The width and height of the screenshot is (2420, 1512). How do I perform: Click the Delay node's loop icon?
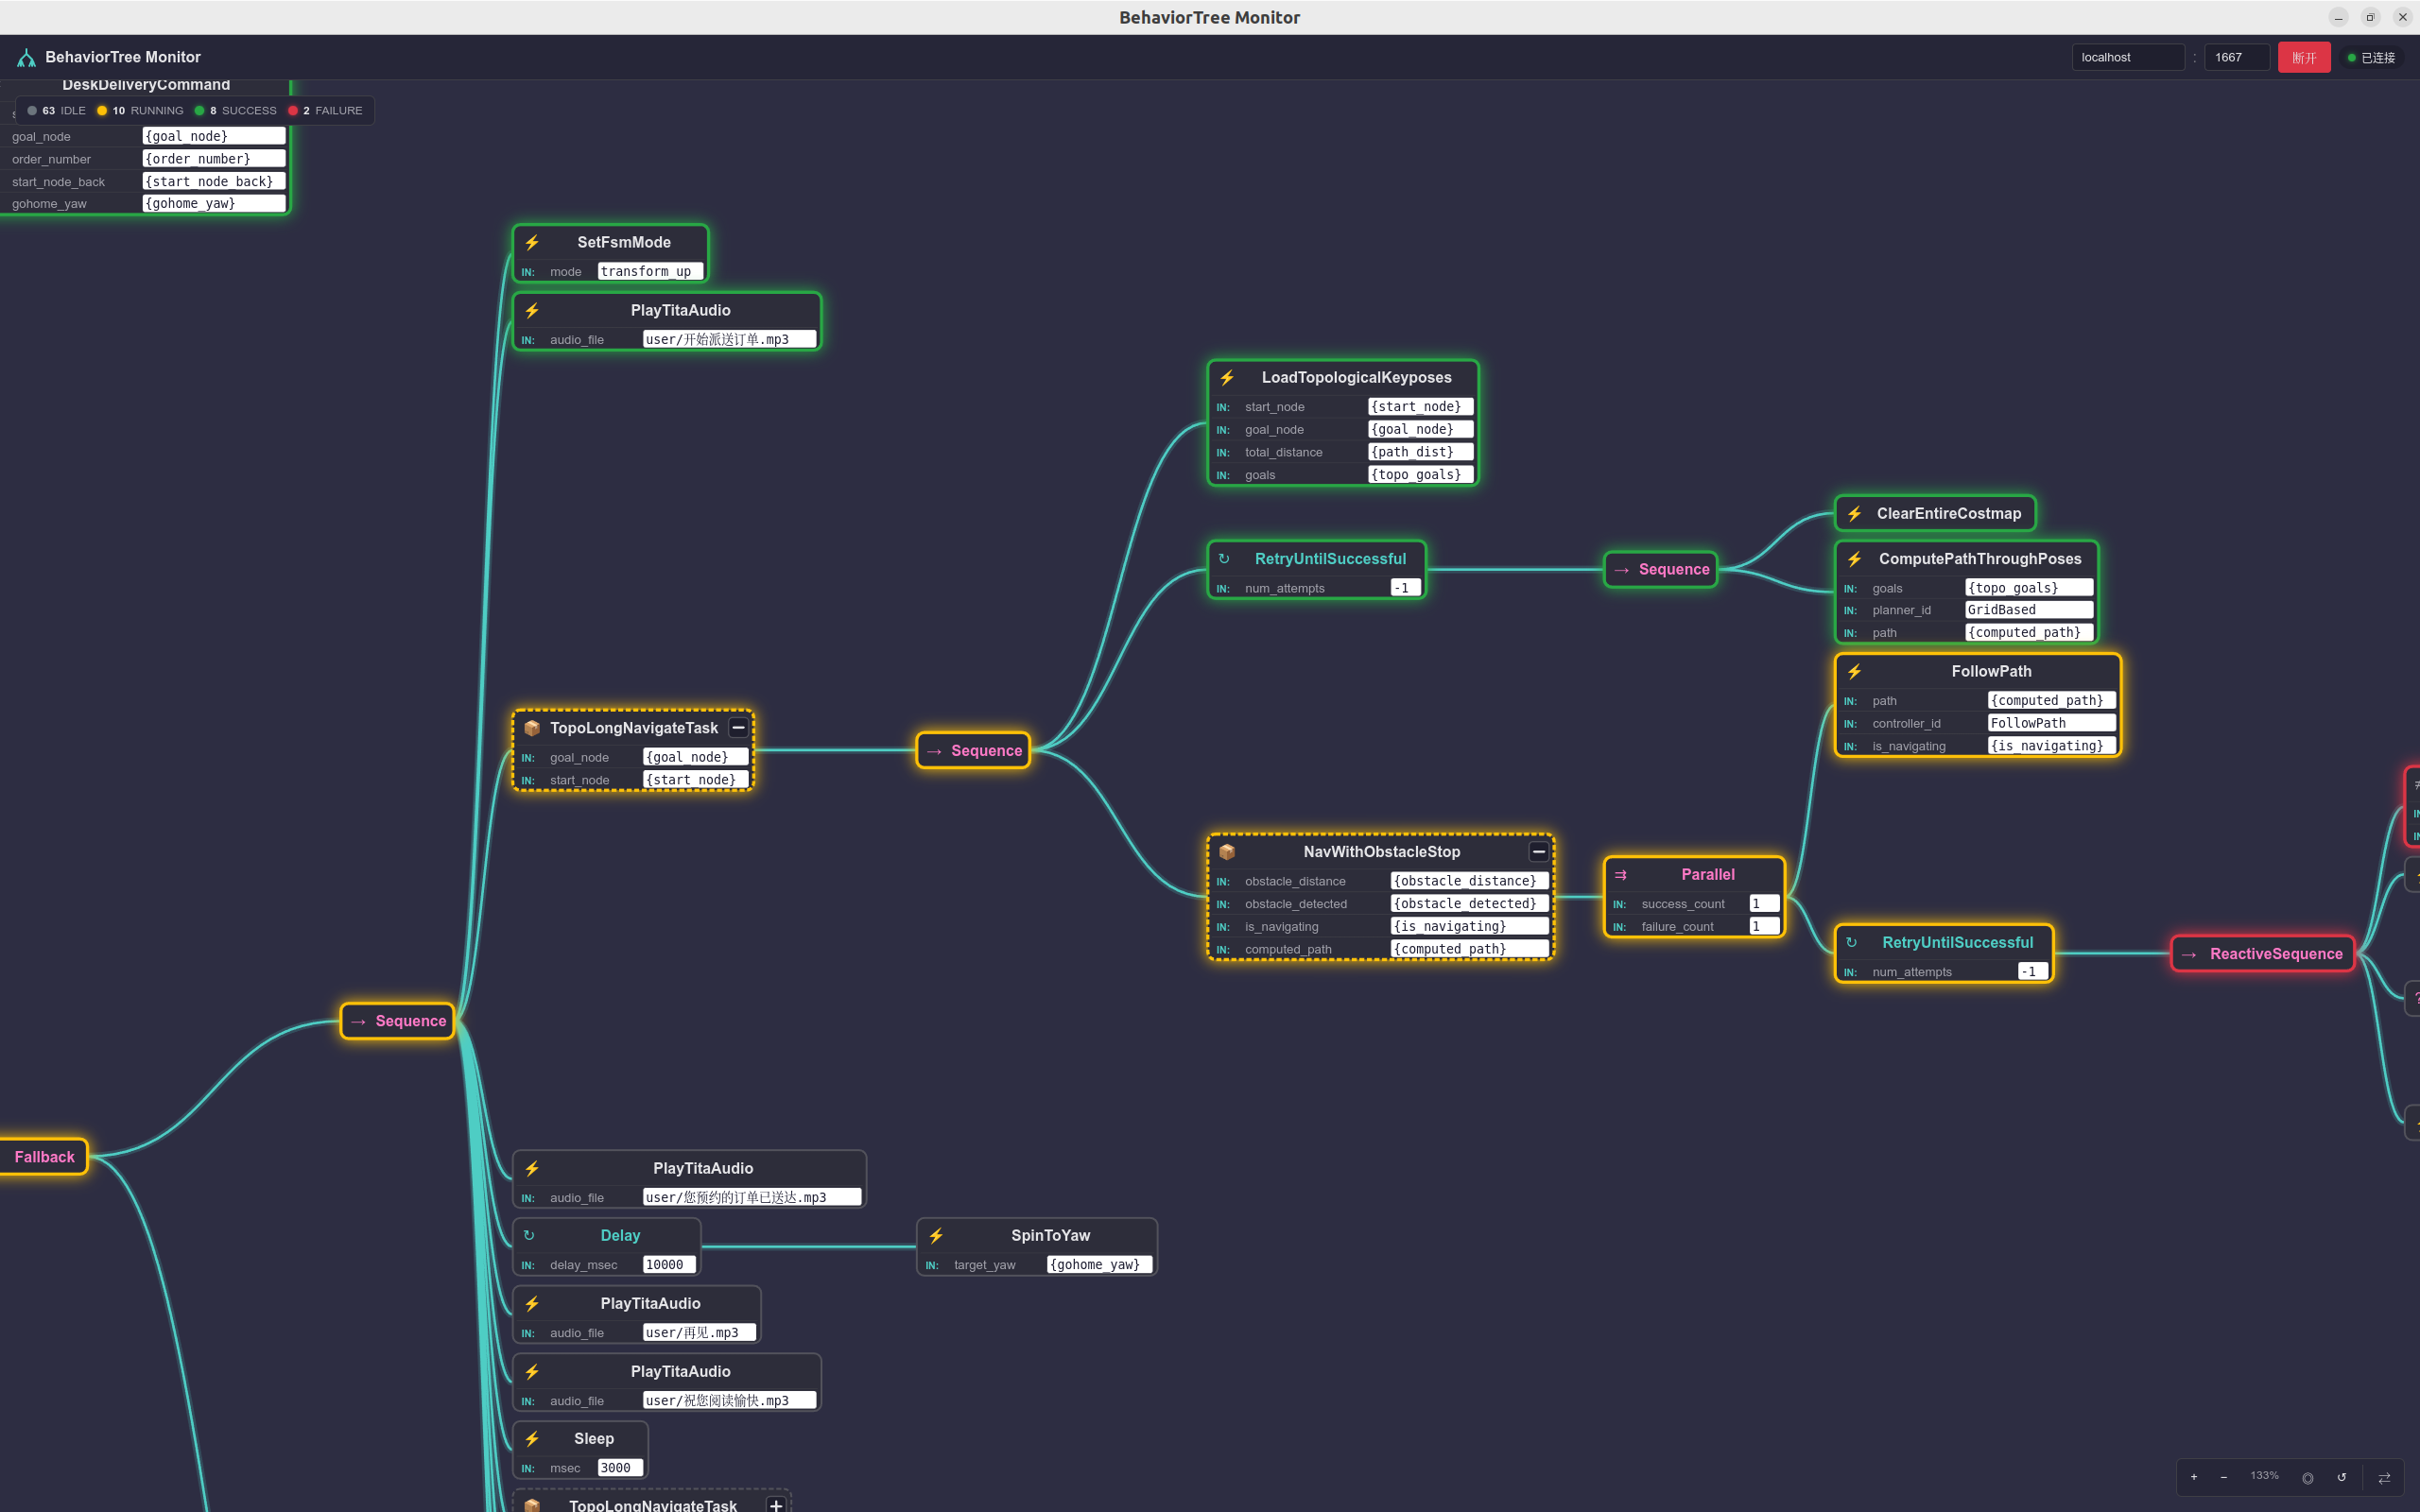click(529, 1235)
